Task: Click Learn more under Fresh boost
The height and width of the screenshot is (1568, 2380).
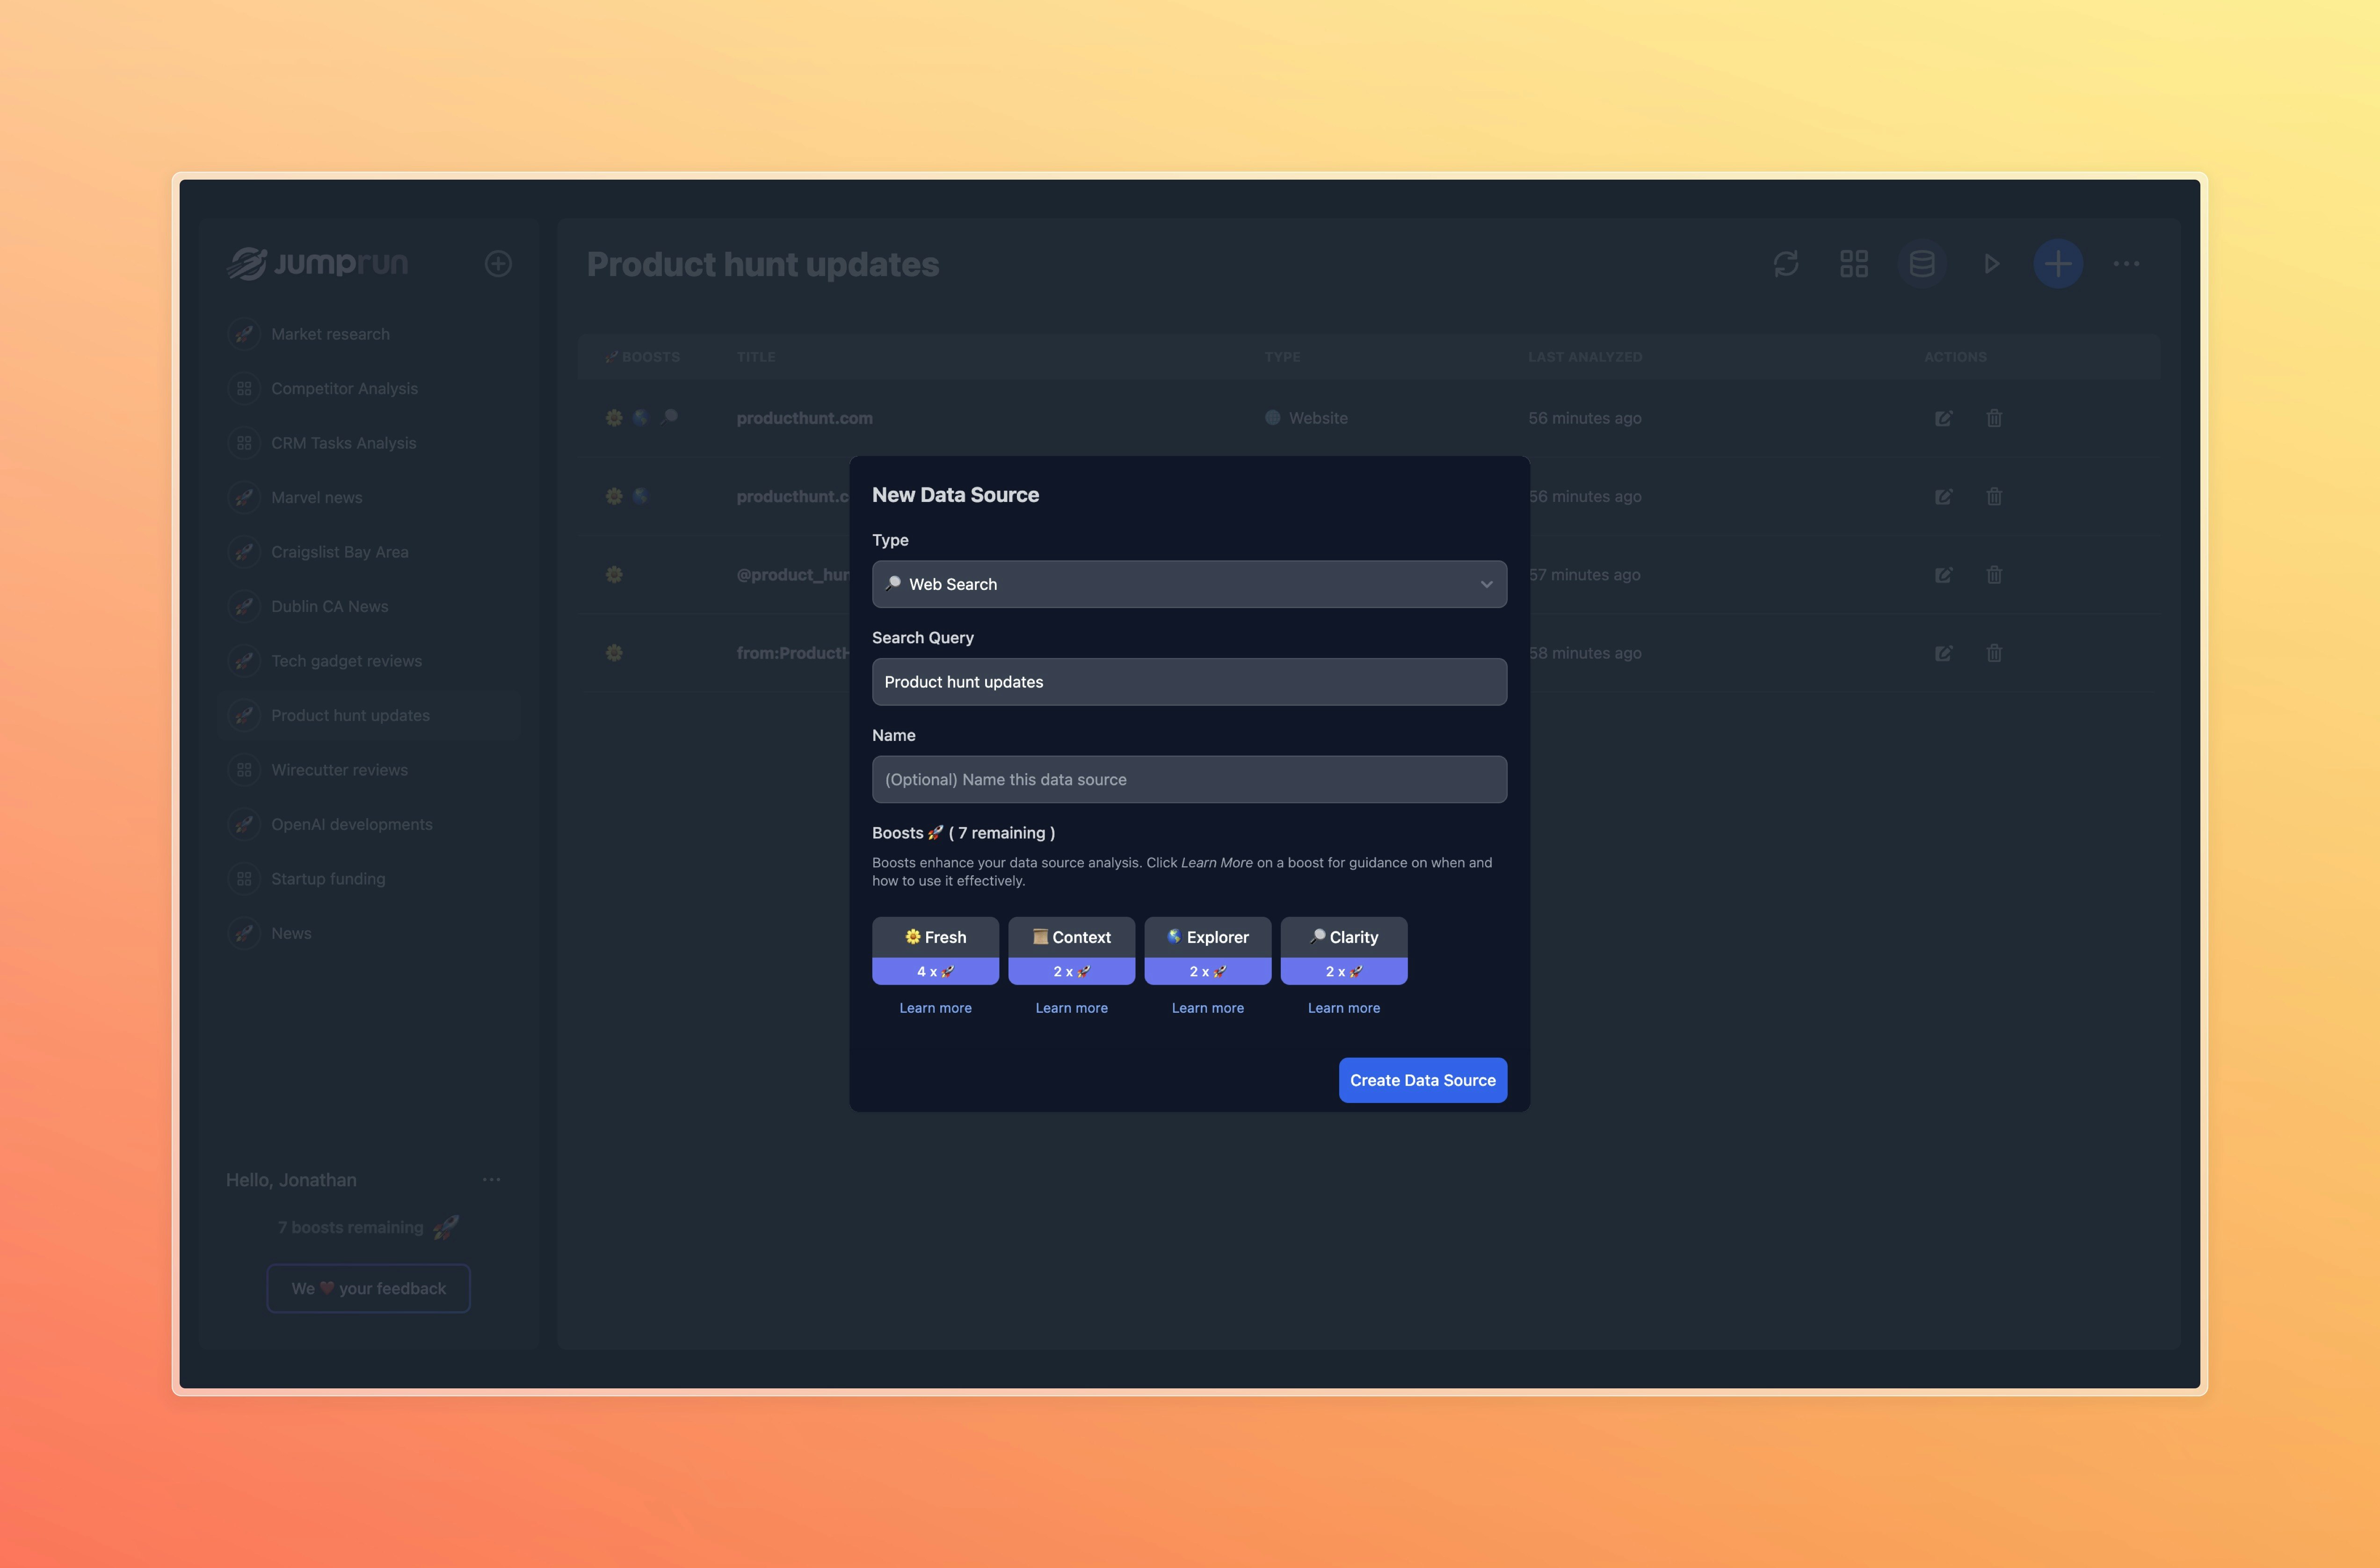Action: coord(935,1008)
